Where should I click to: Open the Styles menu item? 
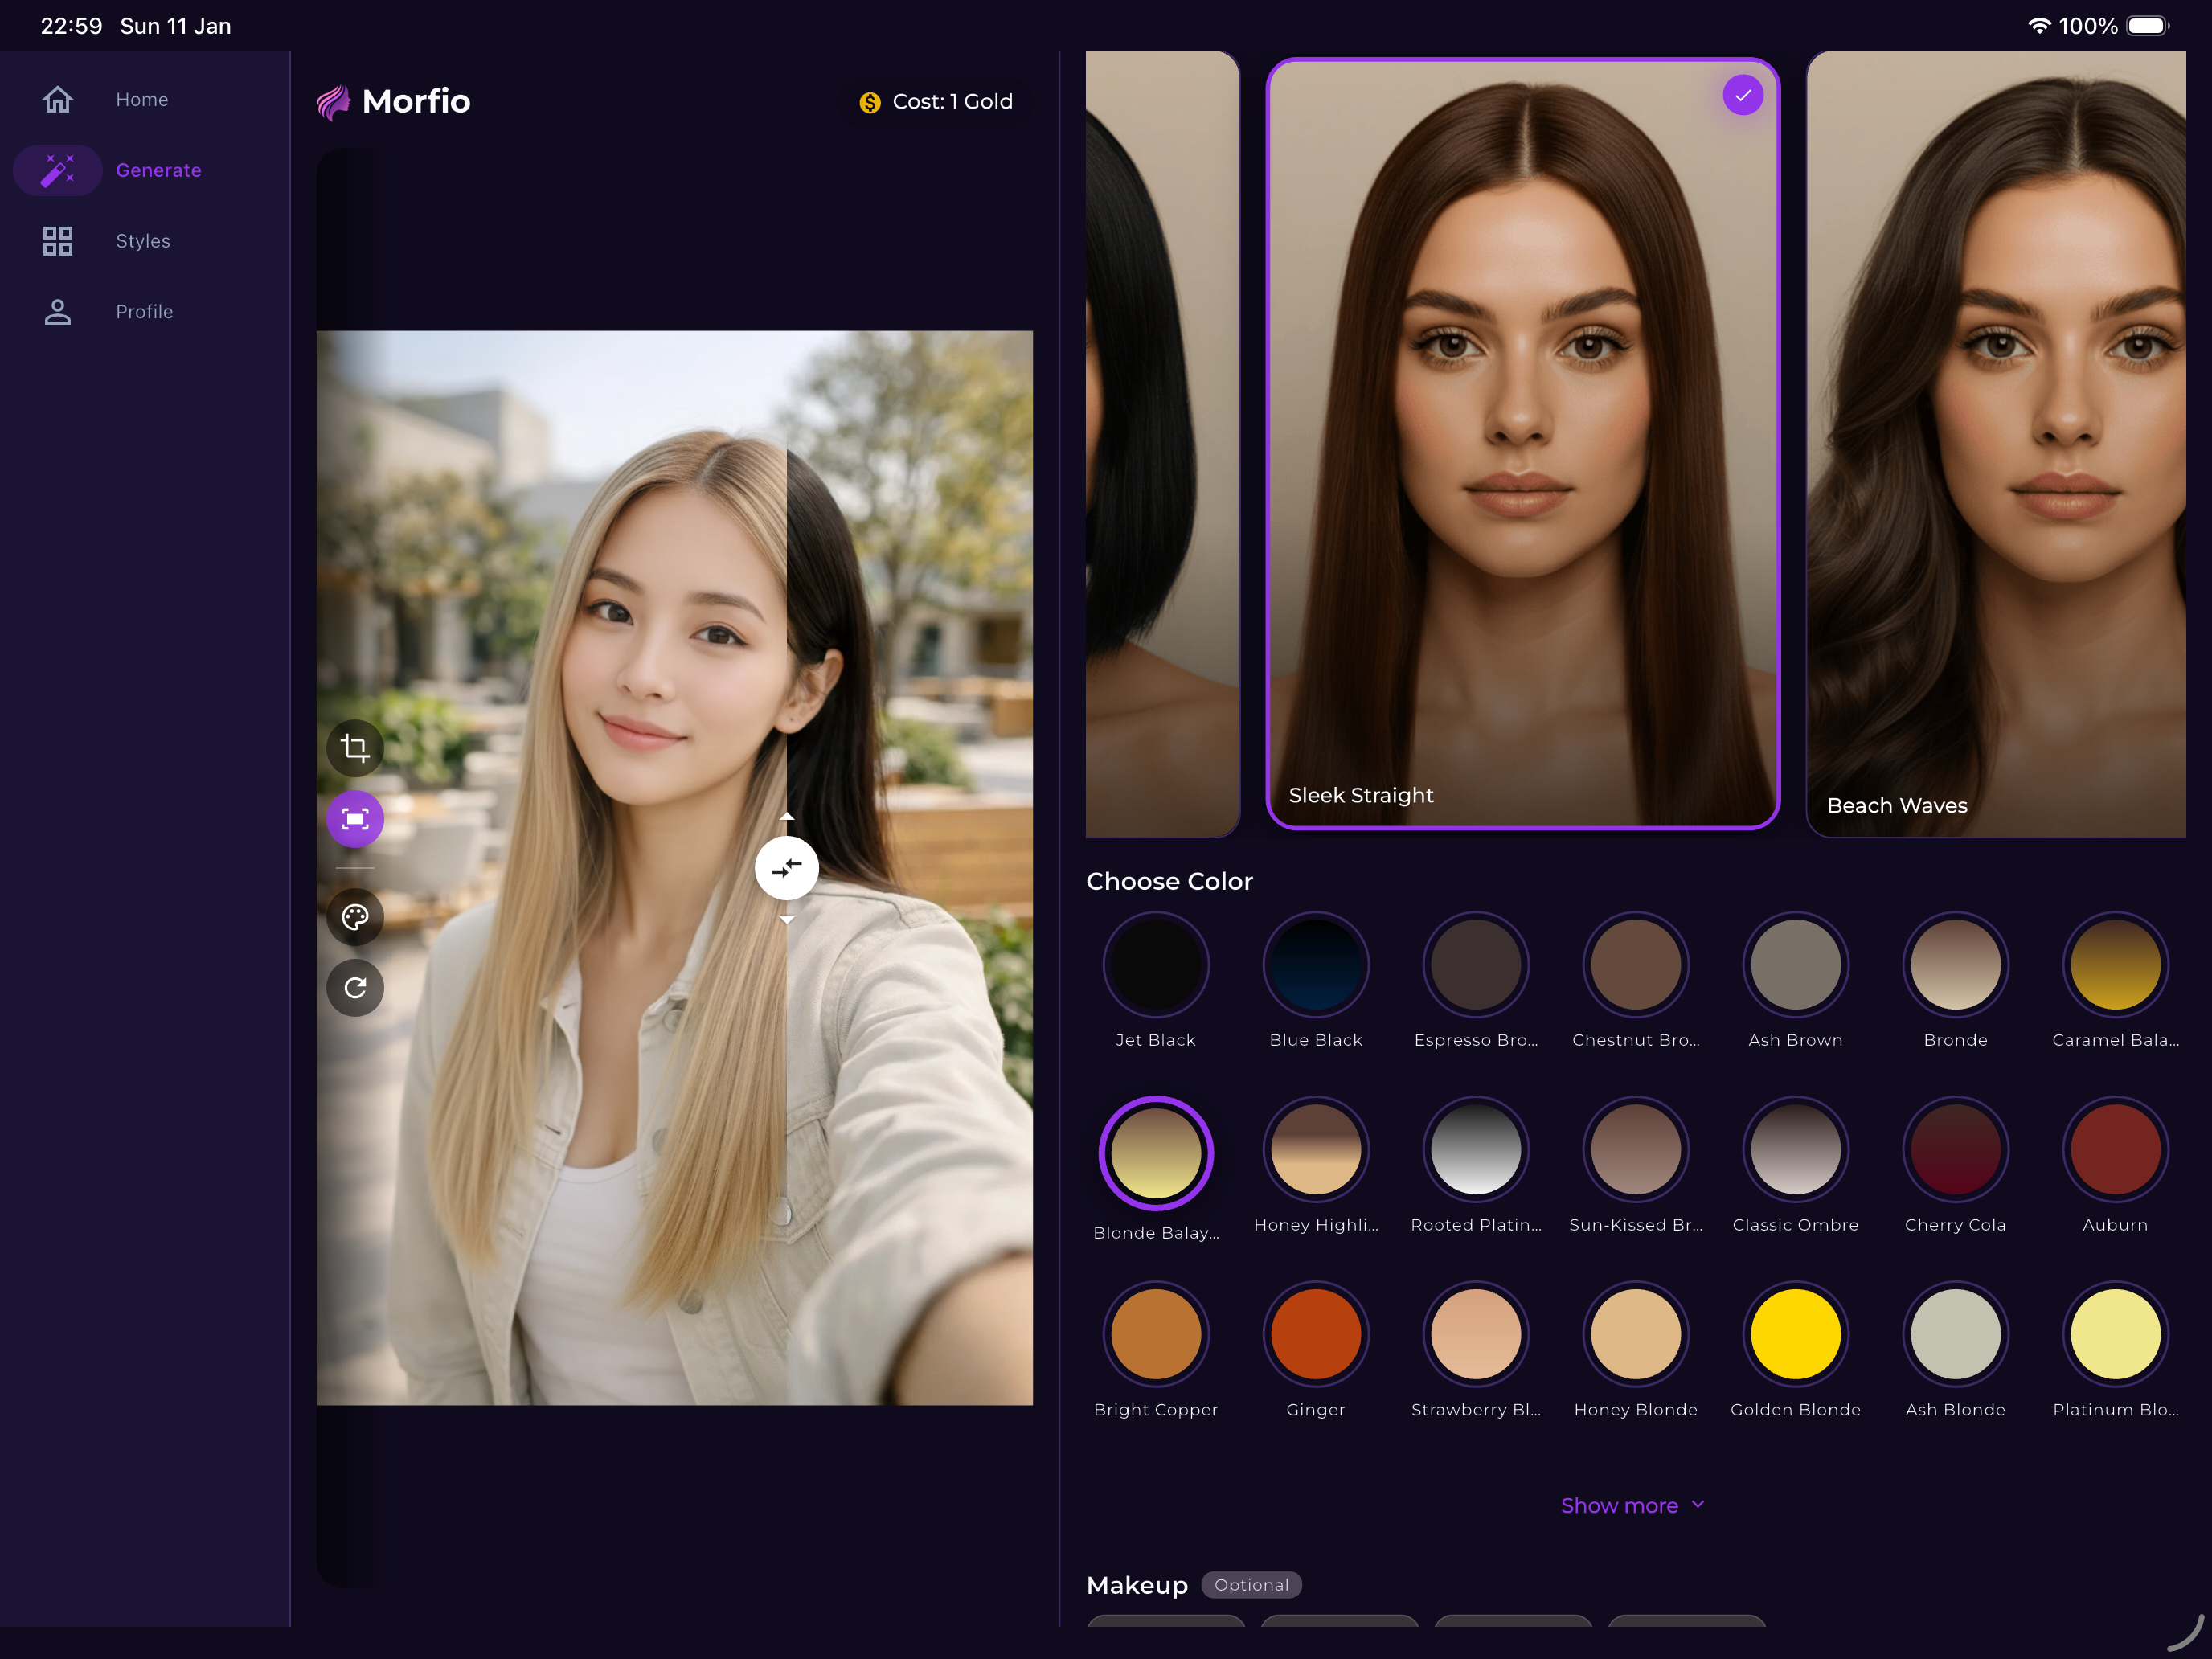pos(143,241)
